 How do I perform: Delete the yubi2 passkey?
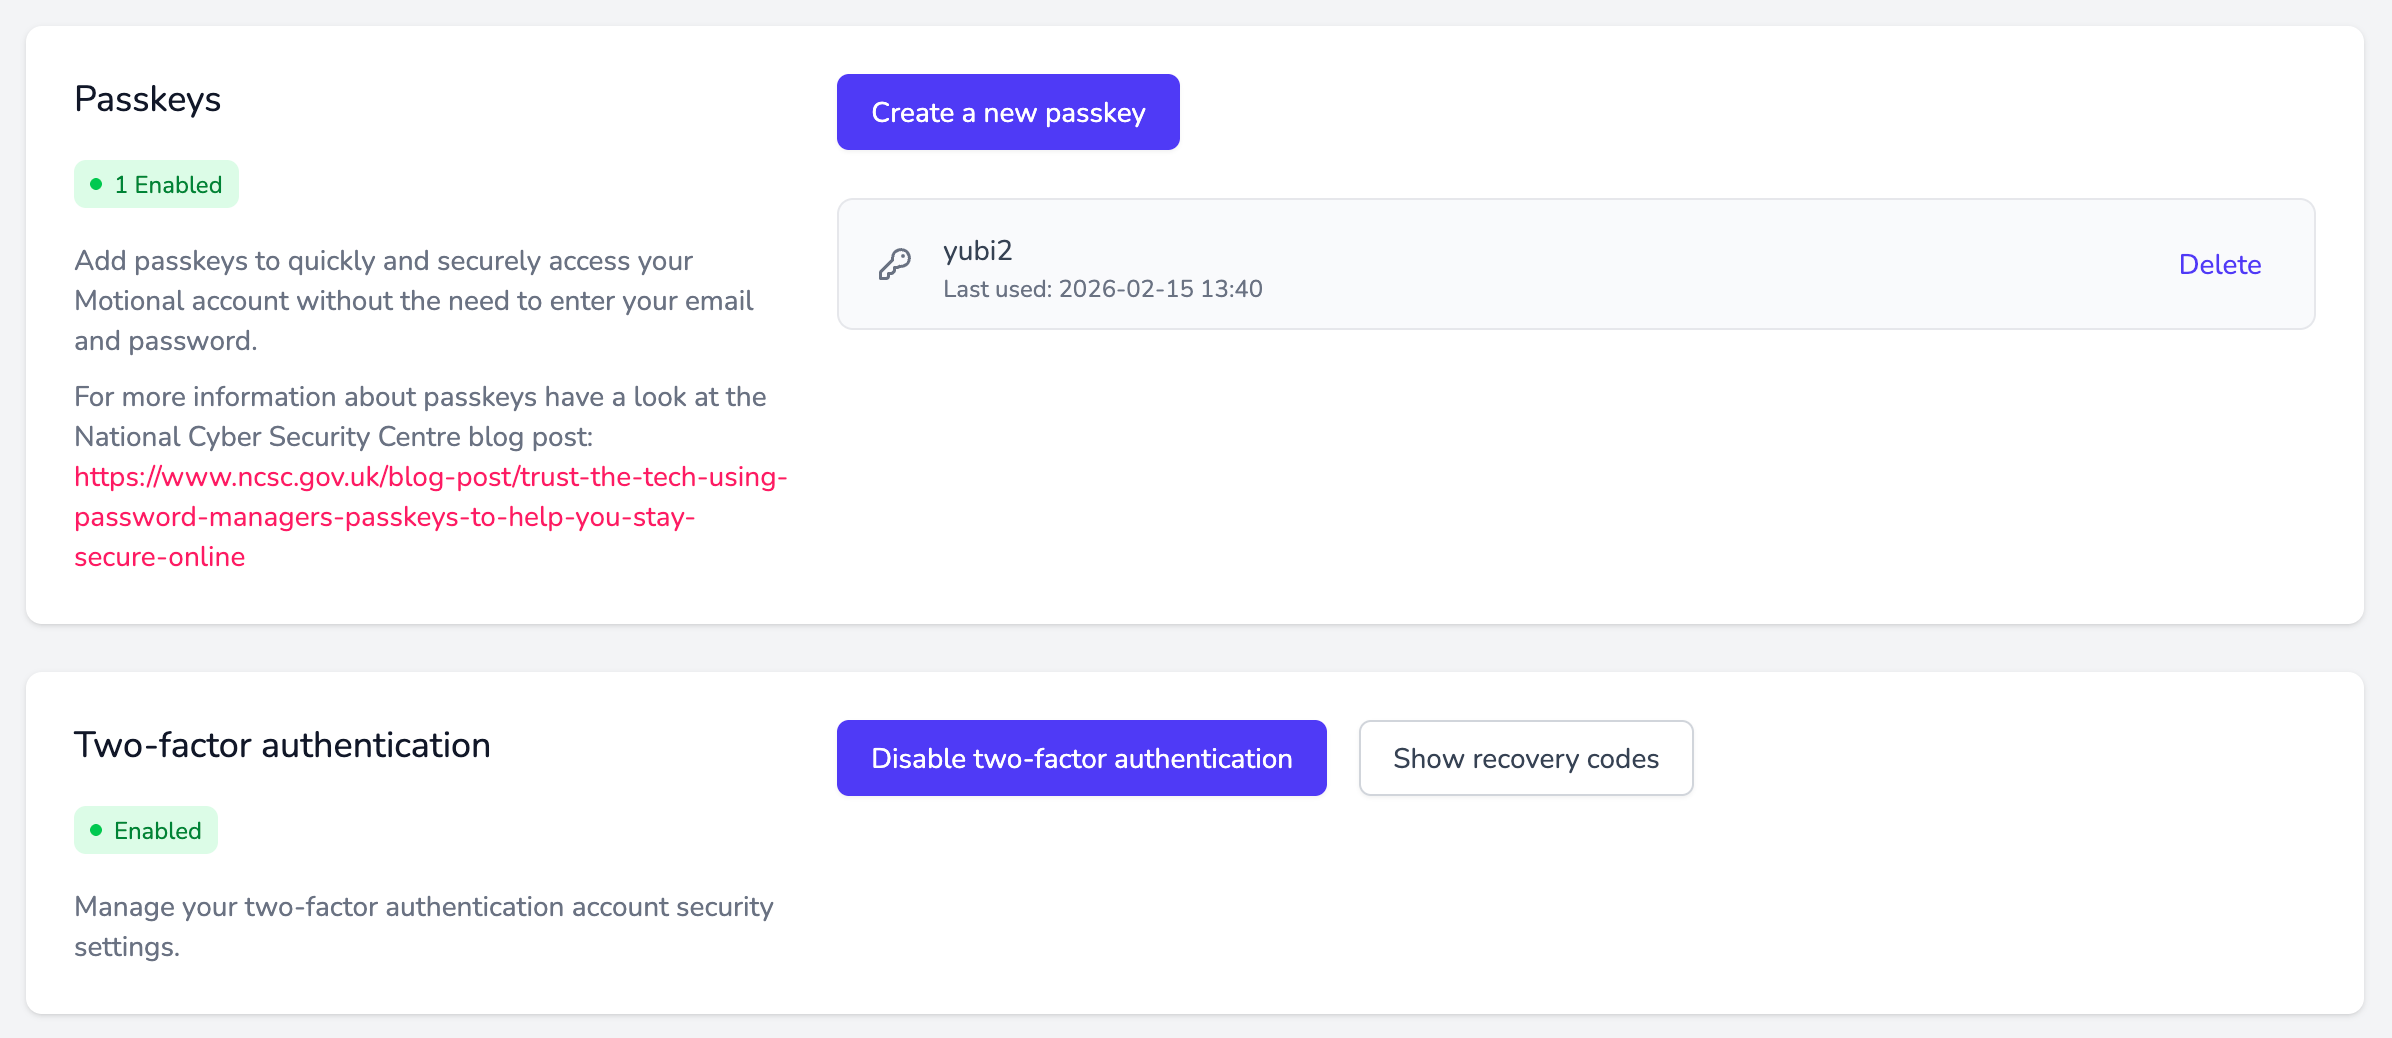pos(2219,264)
